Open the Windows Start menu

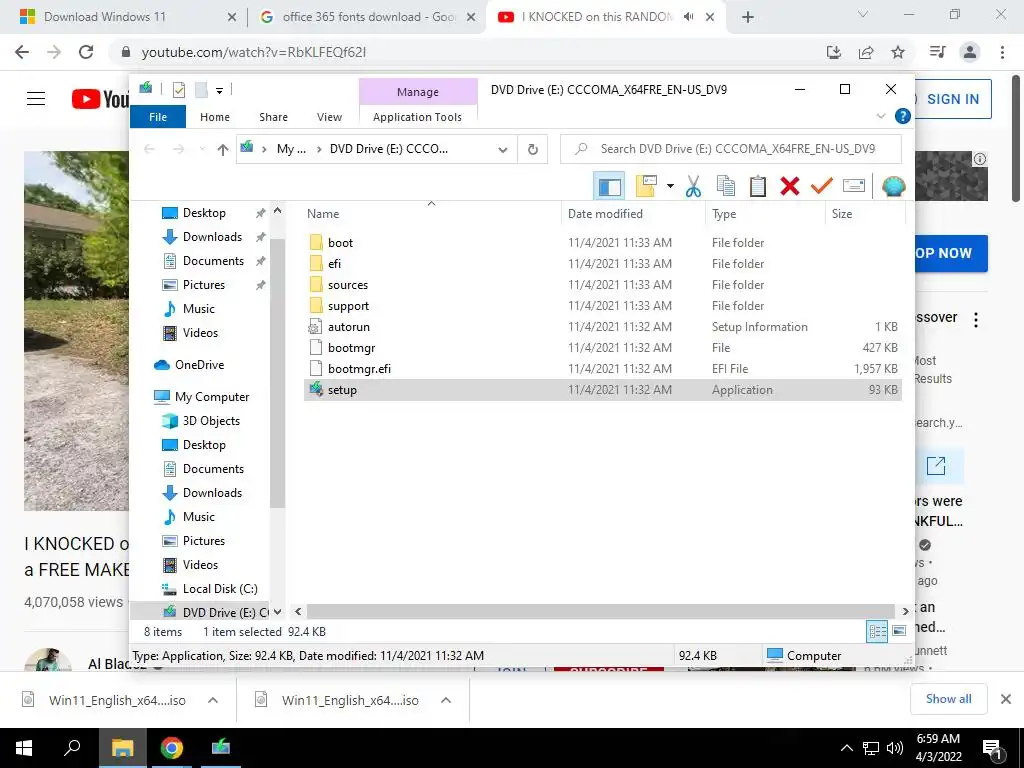(24, 748)
